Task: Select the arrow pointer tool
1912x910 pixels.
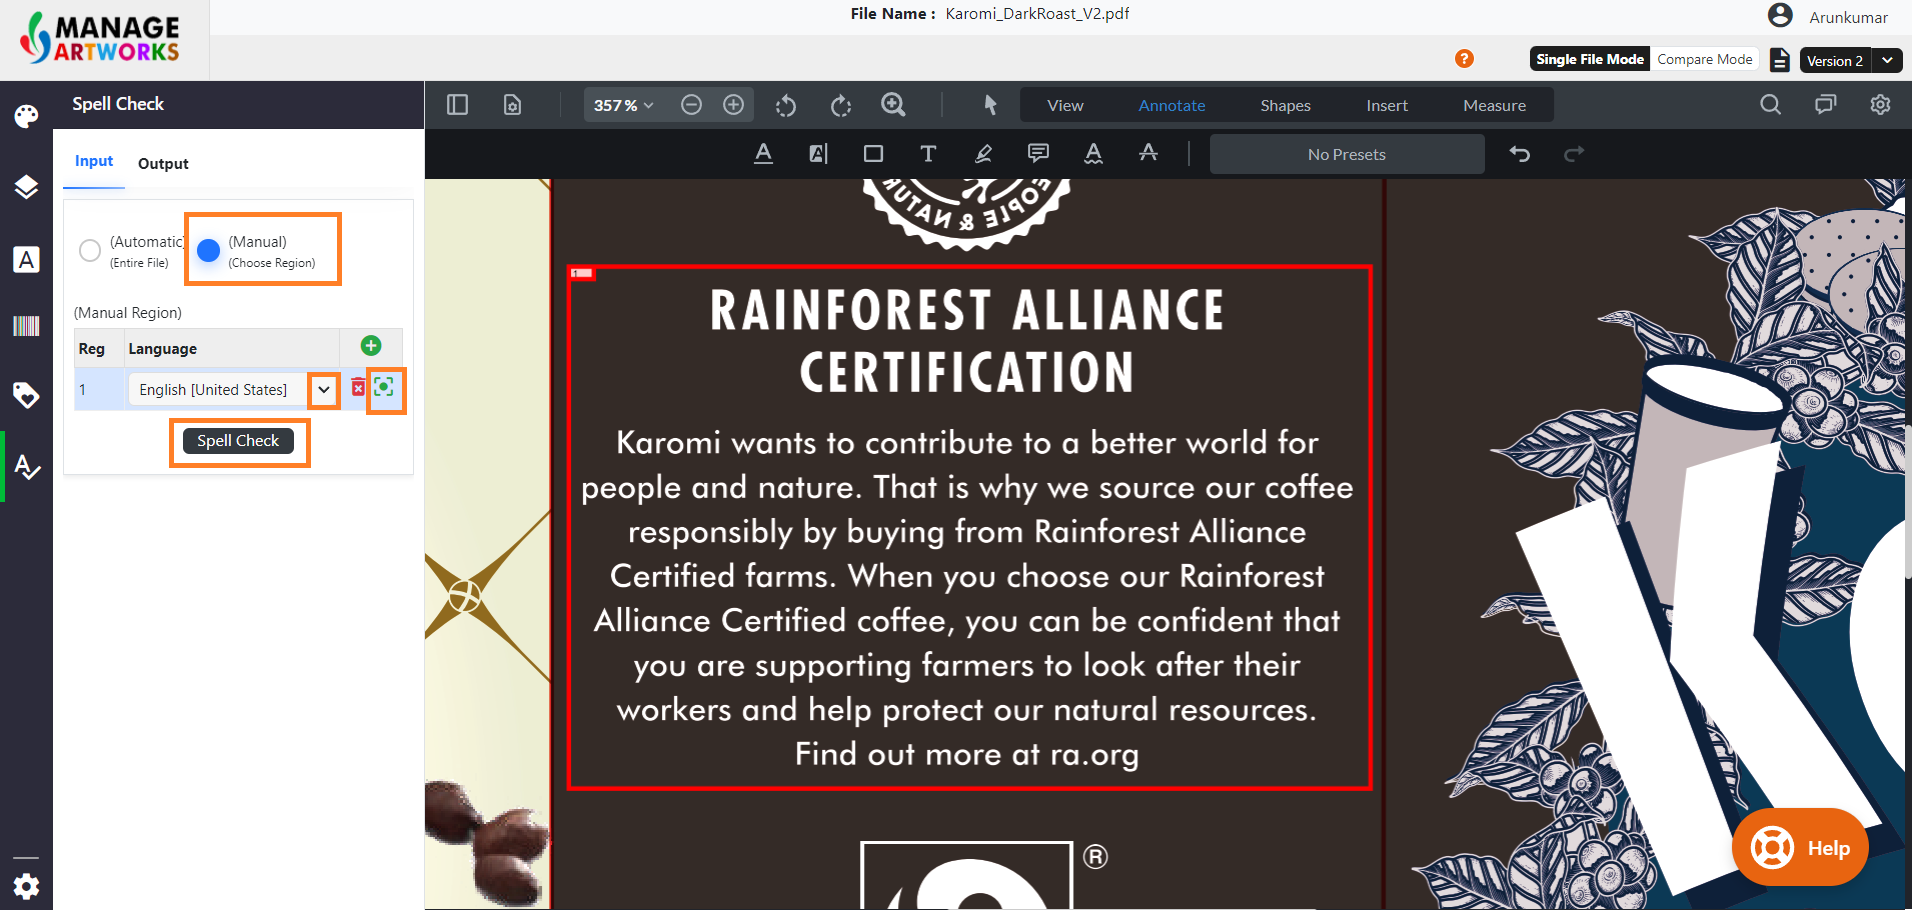Action: tap(990, 105)
